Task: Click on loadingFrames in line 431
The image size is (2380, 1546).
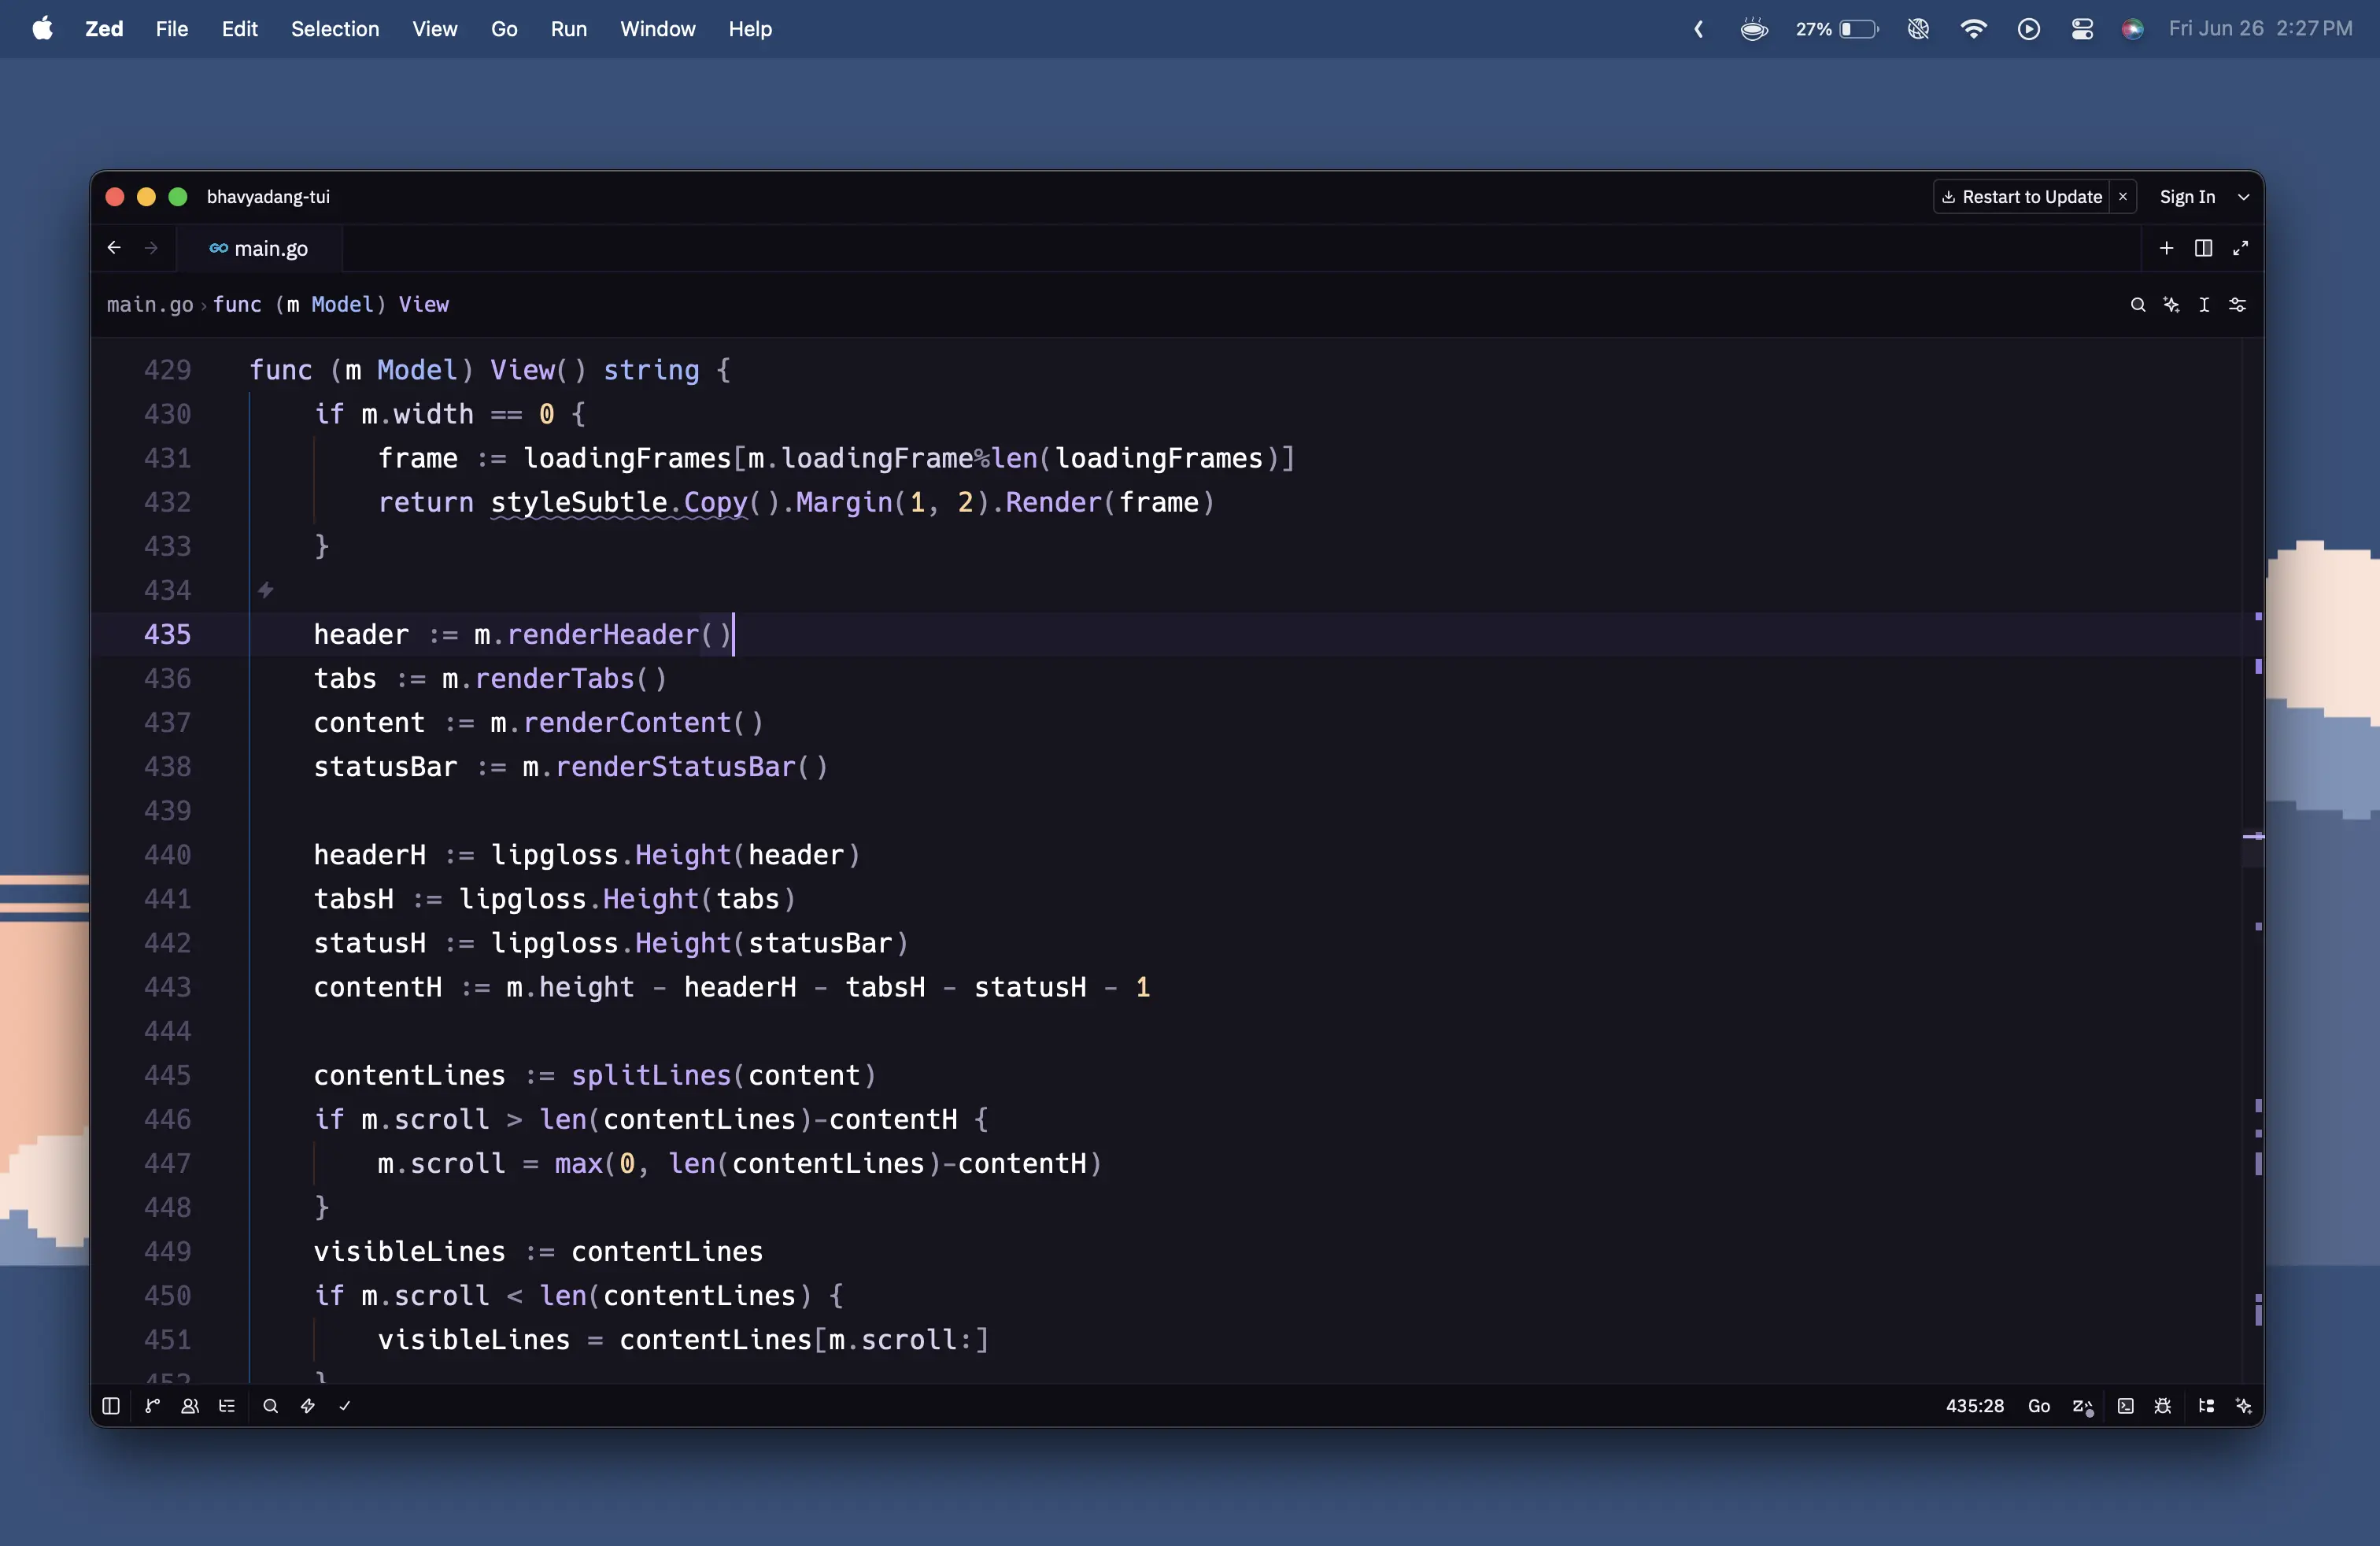Action: 627,458
